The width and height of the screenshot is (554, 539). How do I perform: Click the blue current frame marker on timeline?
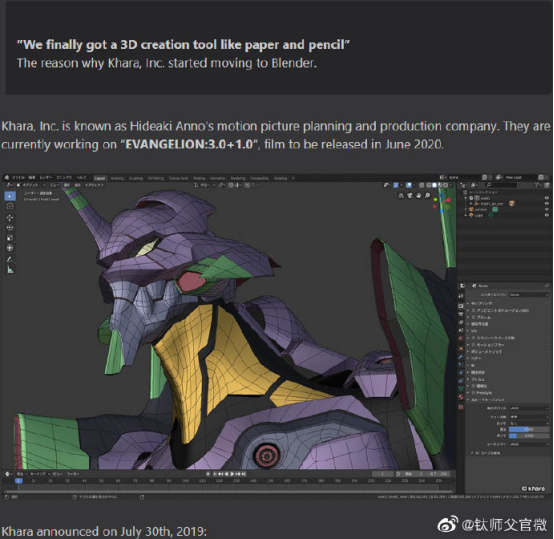pyautogui.click(x=19, y=481)
